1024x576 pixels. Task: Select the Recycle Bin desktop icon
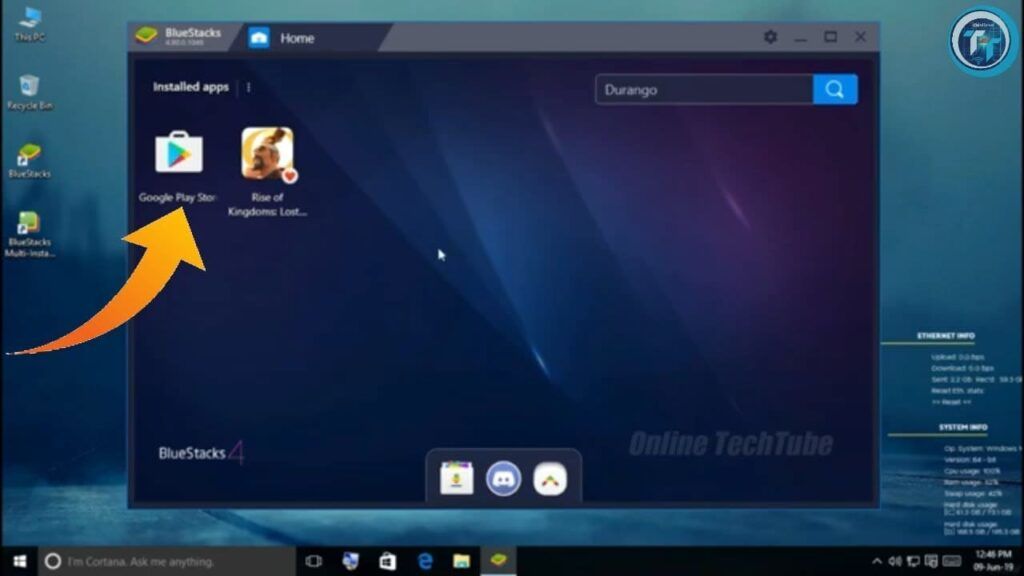[x=29, y=93]
